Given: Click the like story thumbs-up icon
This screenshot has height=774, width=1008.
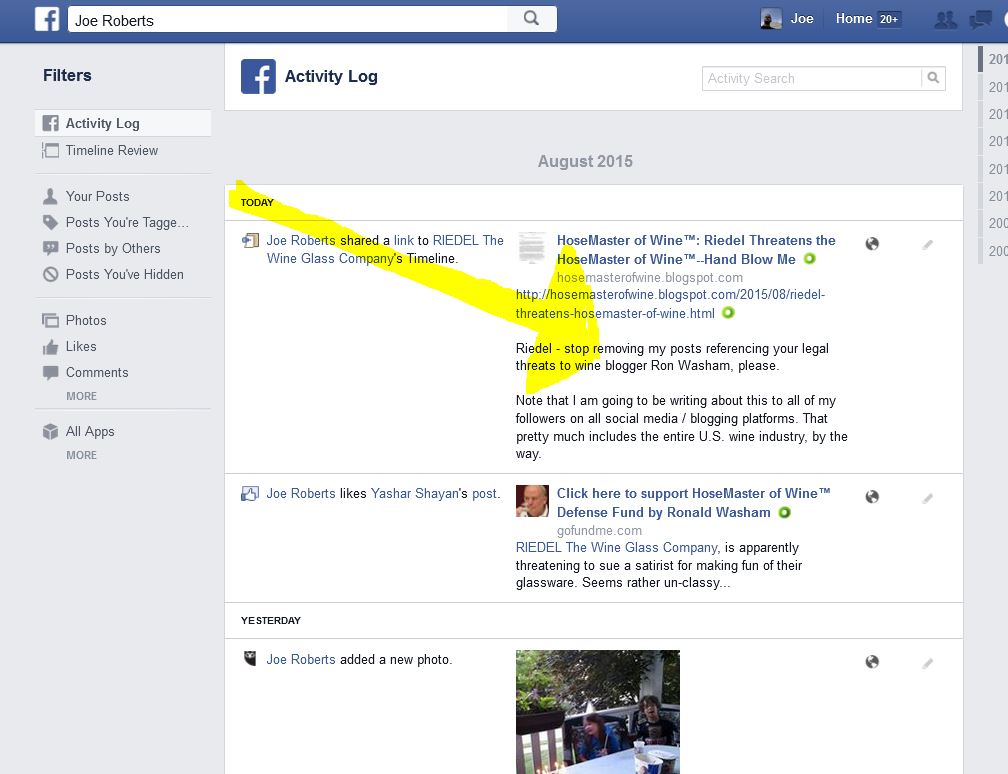Looking at the screenshot, I should tap(249, 494).
